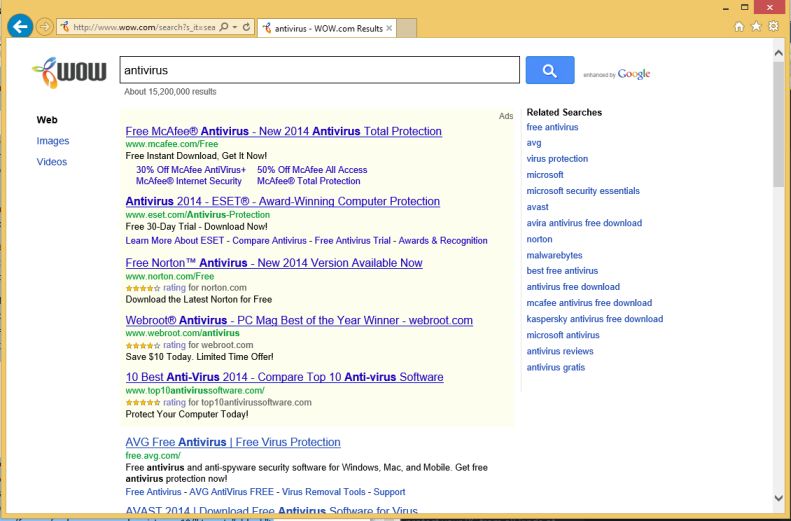The image size is (791, 521).
Task: Click the Favorites star icon
Action: coord(756,26)
